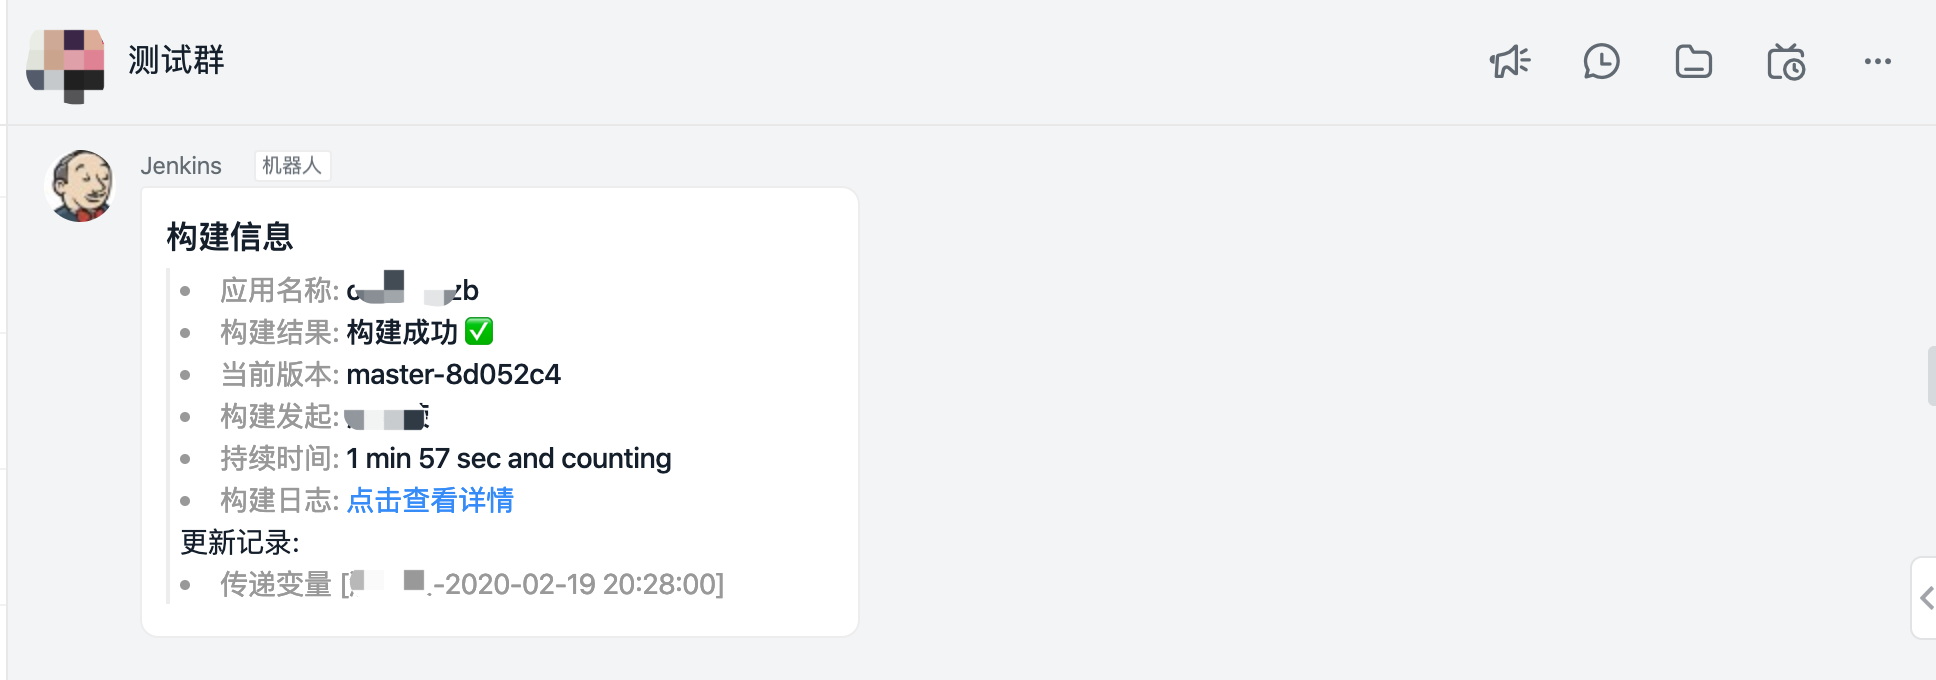Image resolution: width=1936 pixels, height=680 pixels.
Task: Click the 持续时间 duration line
Action: (445, 458)
